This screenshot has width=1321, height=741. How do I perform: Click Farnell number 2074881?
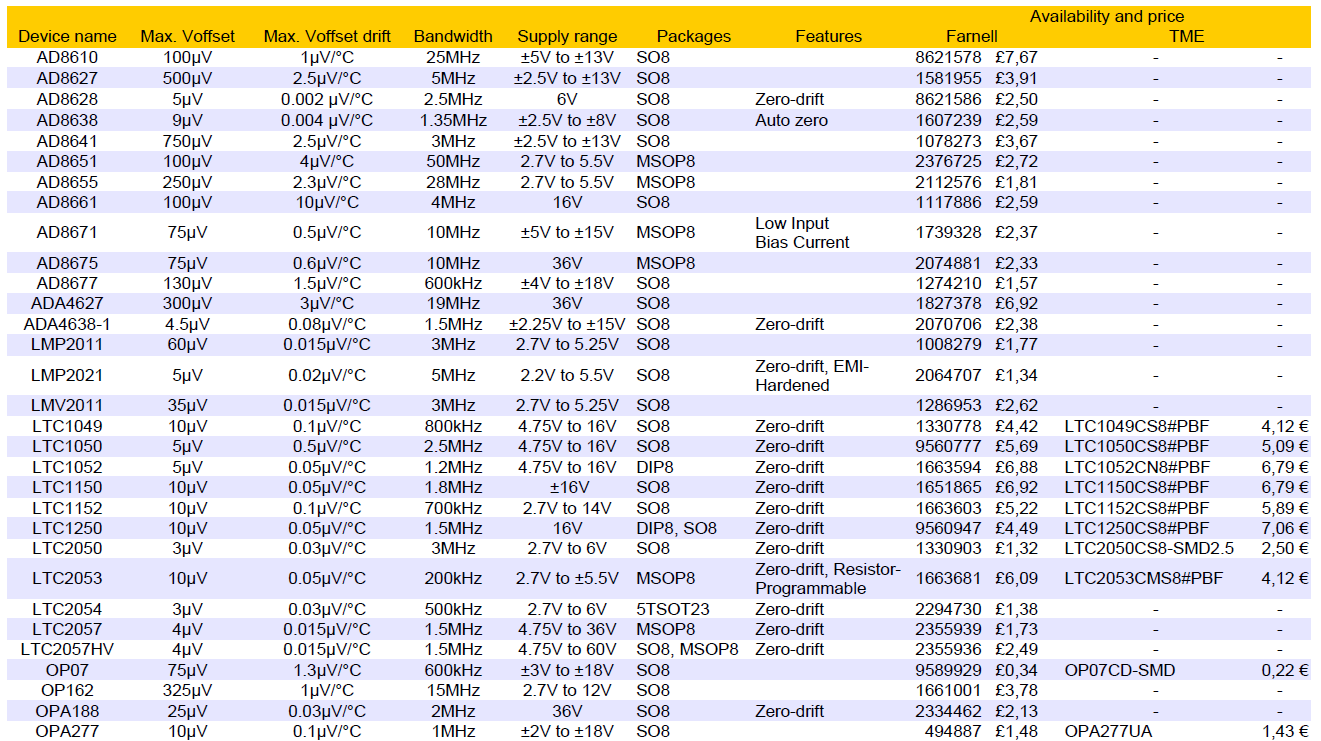(949, 263)
